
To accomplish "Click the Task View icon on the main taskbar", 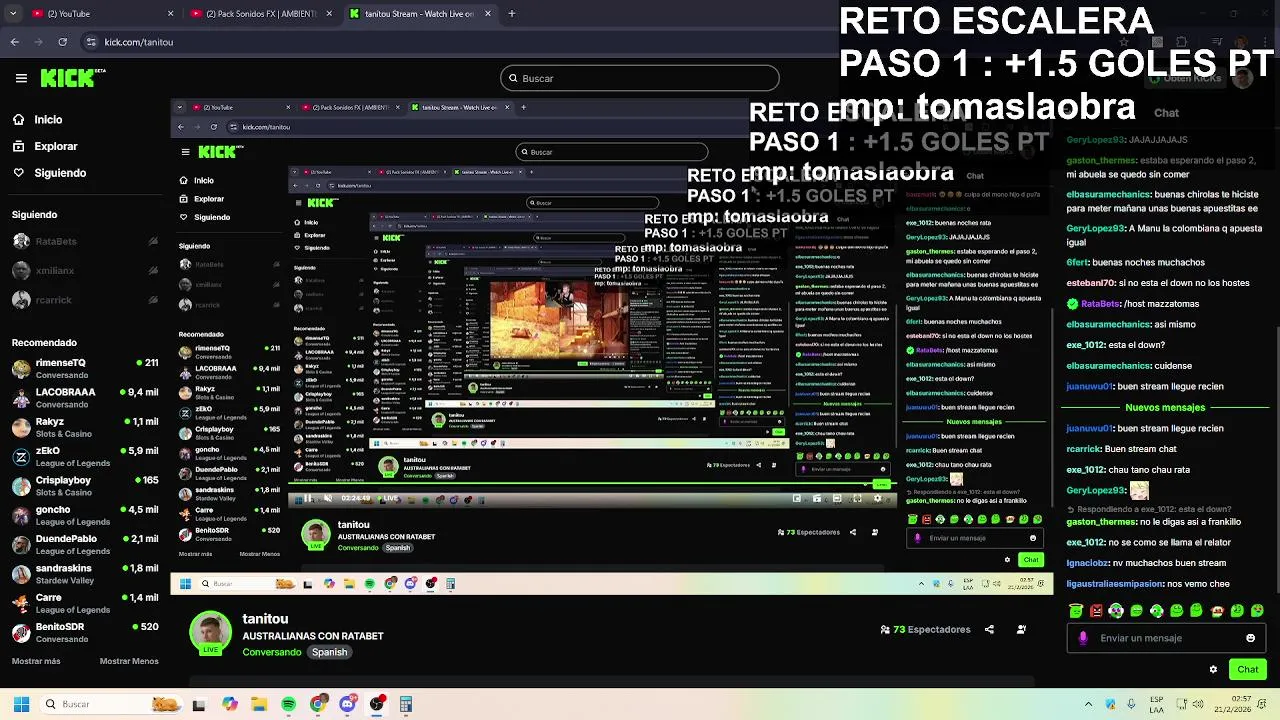I will [x=199, y=704].
